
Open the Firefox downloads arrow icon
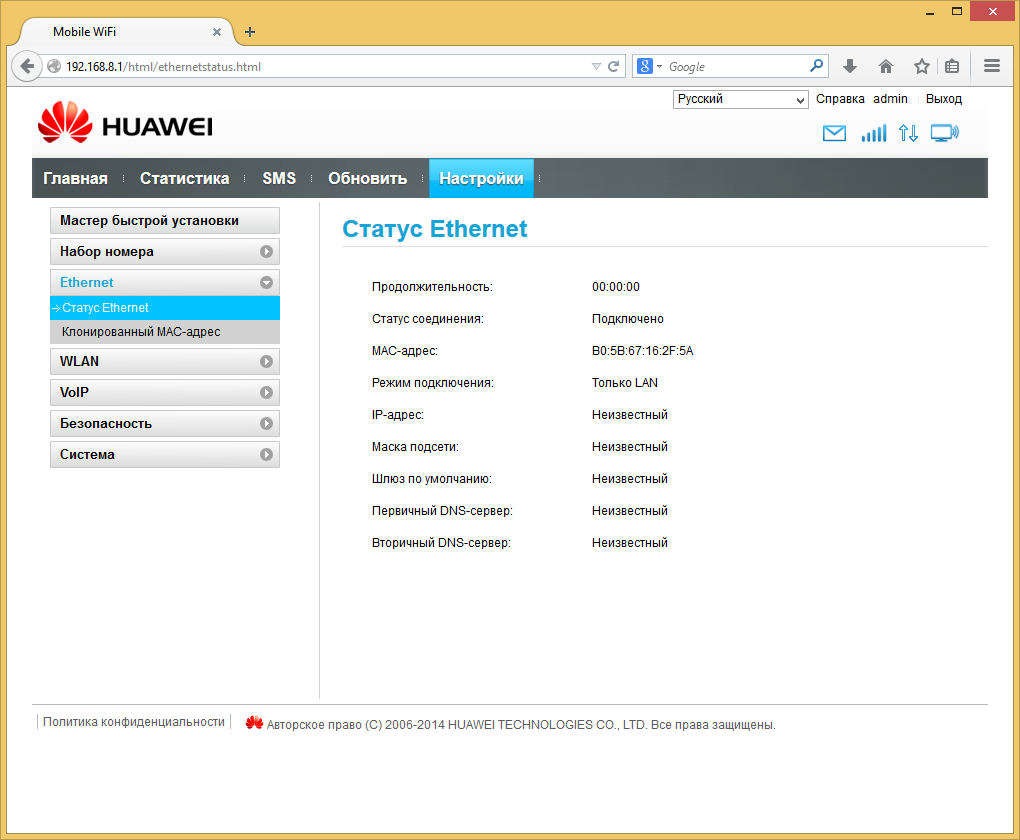[850, 66]
